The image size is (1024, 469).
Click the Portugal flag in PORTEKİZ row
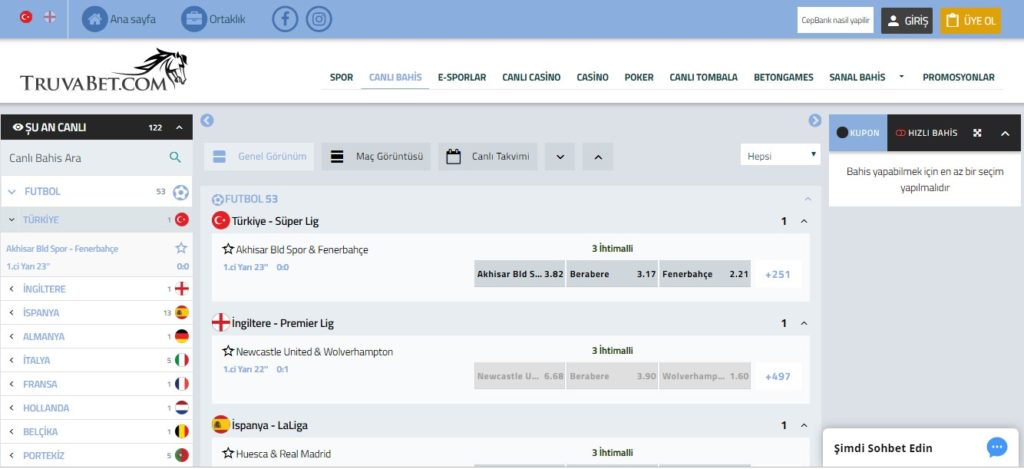point(182,455)
